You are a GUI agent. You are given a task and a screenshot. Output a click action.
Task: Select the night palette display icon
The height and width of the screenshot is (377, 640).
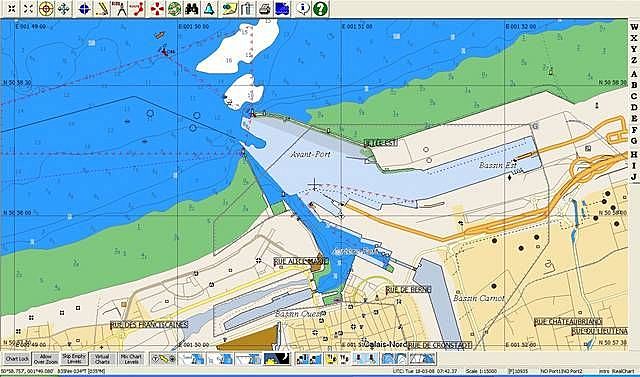point(277,359)
